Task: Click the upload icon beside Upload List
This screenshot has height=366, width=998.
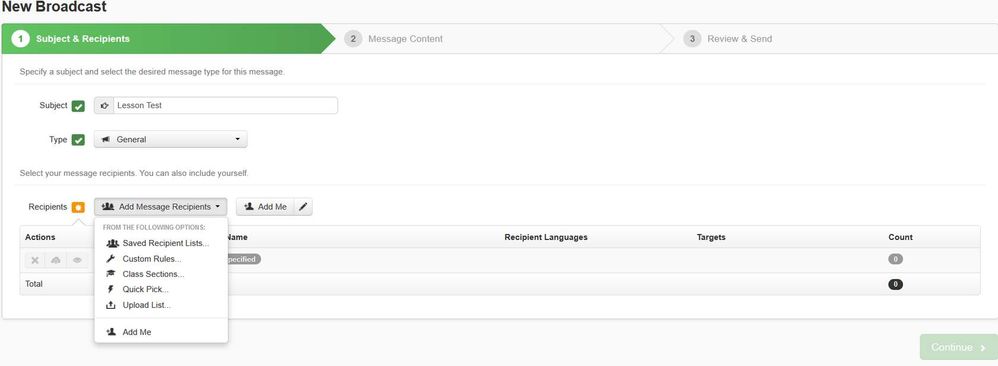Action: [111, 305]
